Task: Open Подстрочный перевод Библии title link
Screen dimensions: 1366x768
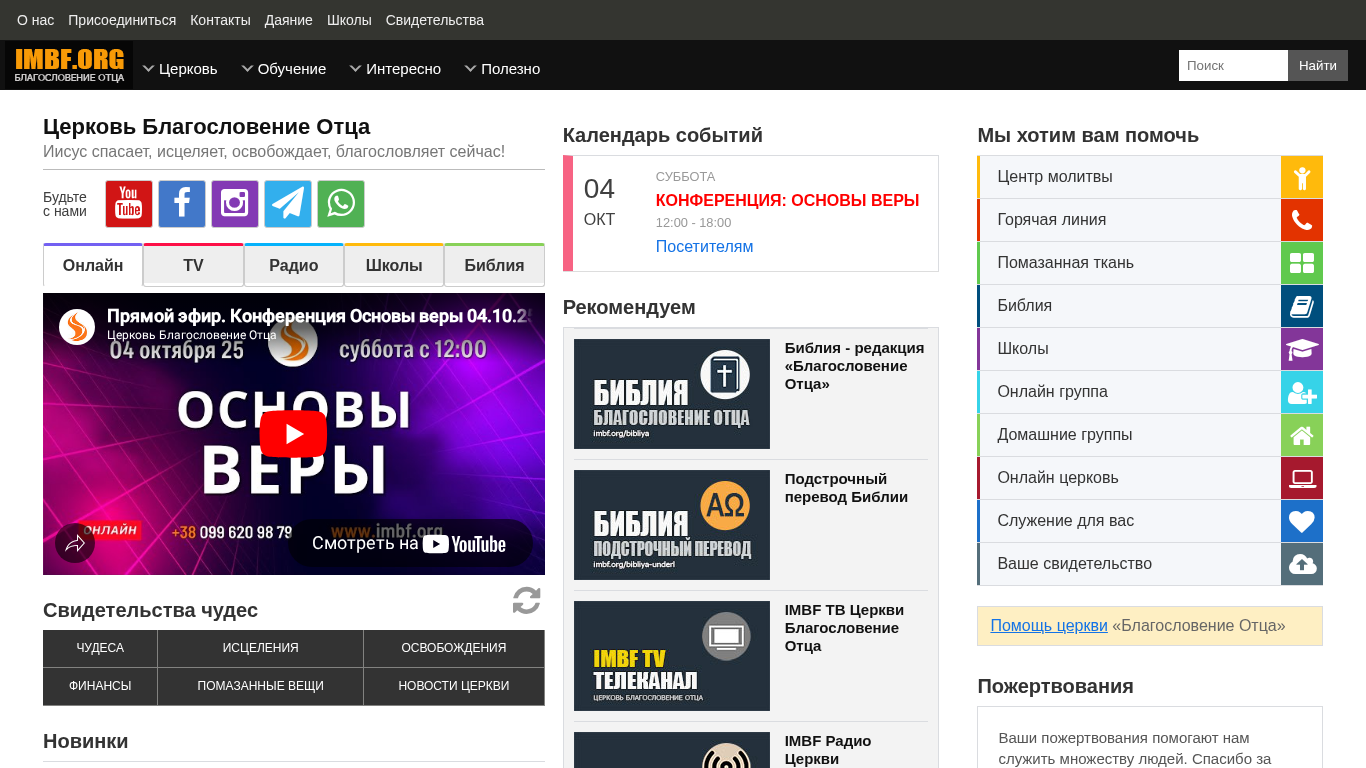Action: 846,488
